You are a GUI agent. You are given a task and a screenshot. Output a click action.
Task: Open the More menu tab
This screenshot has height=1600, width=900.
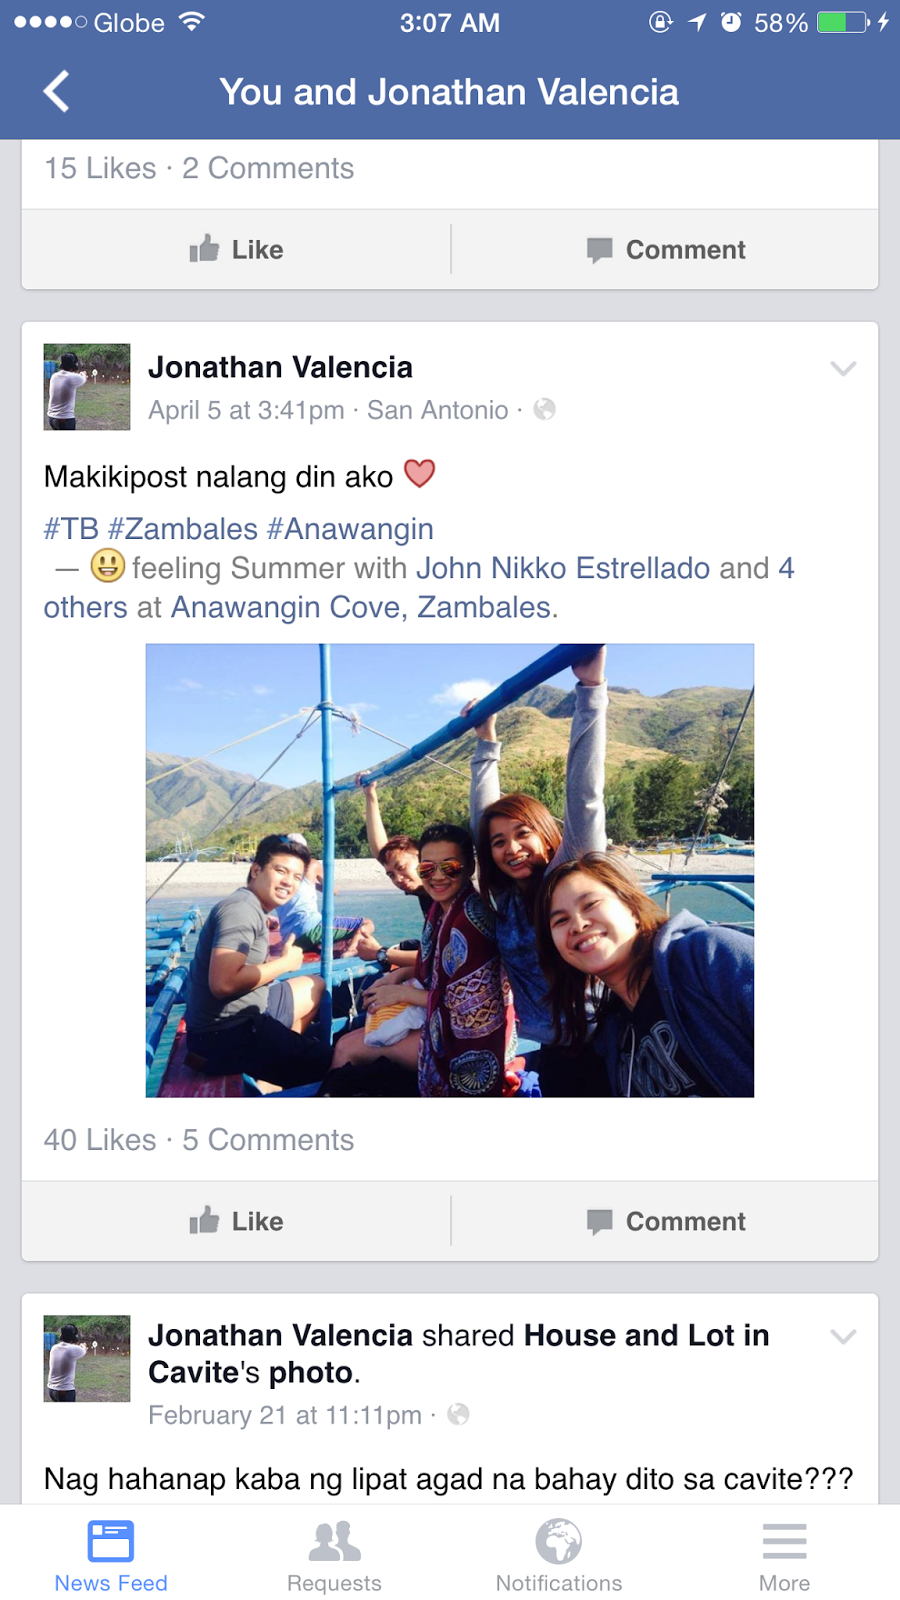[785, 1555]
